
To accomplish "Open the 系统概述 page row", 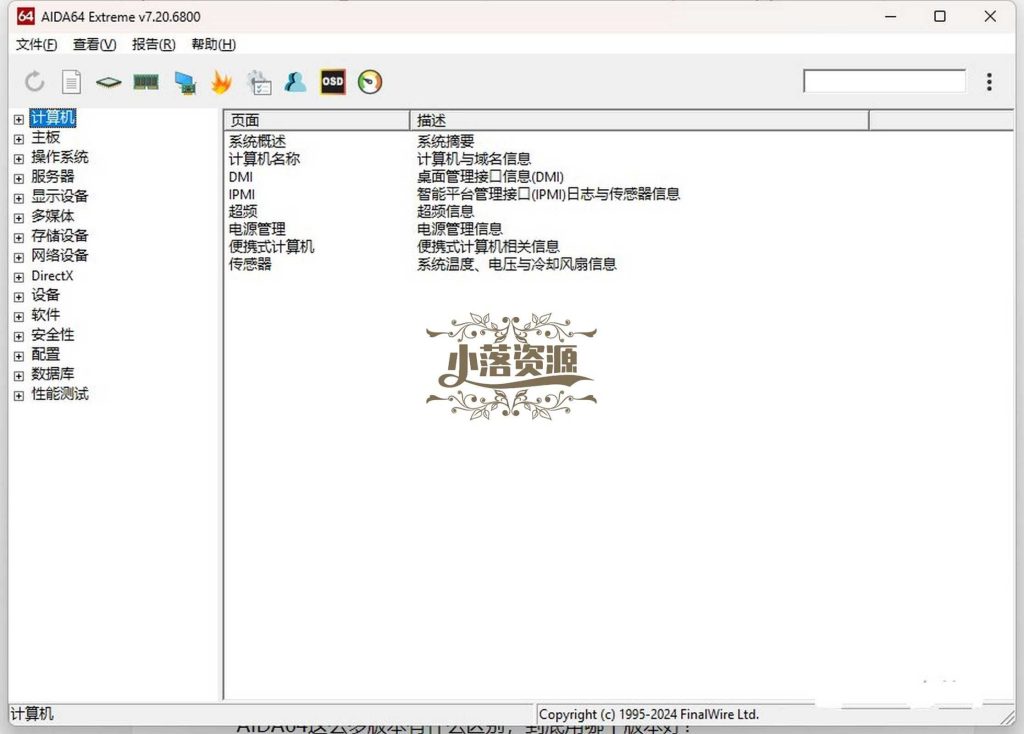I will pyautogui.click(x=257, y=141).
